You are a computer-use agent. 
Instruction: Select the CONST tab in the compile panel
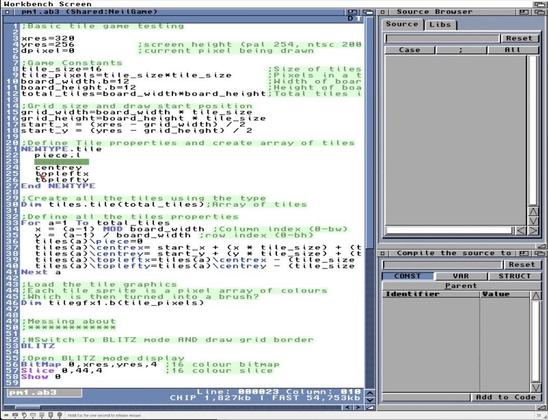408,276
